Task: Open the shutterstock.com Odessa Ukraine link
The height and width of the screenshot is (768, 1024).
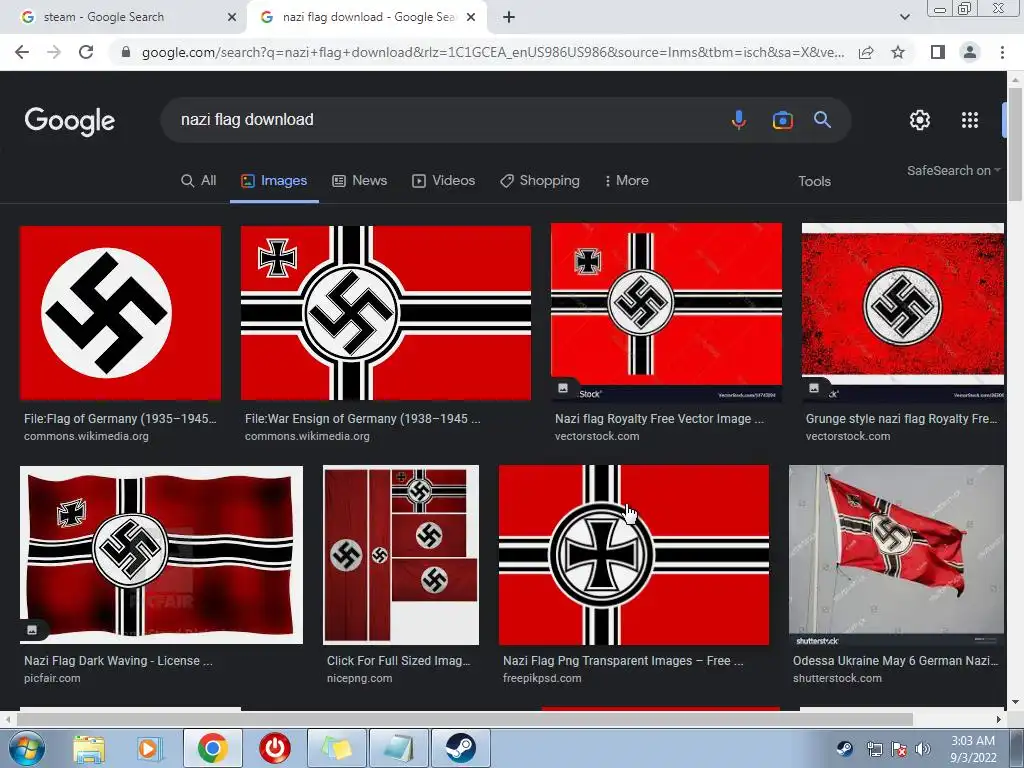Action: [x=895, y=660]
